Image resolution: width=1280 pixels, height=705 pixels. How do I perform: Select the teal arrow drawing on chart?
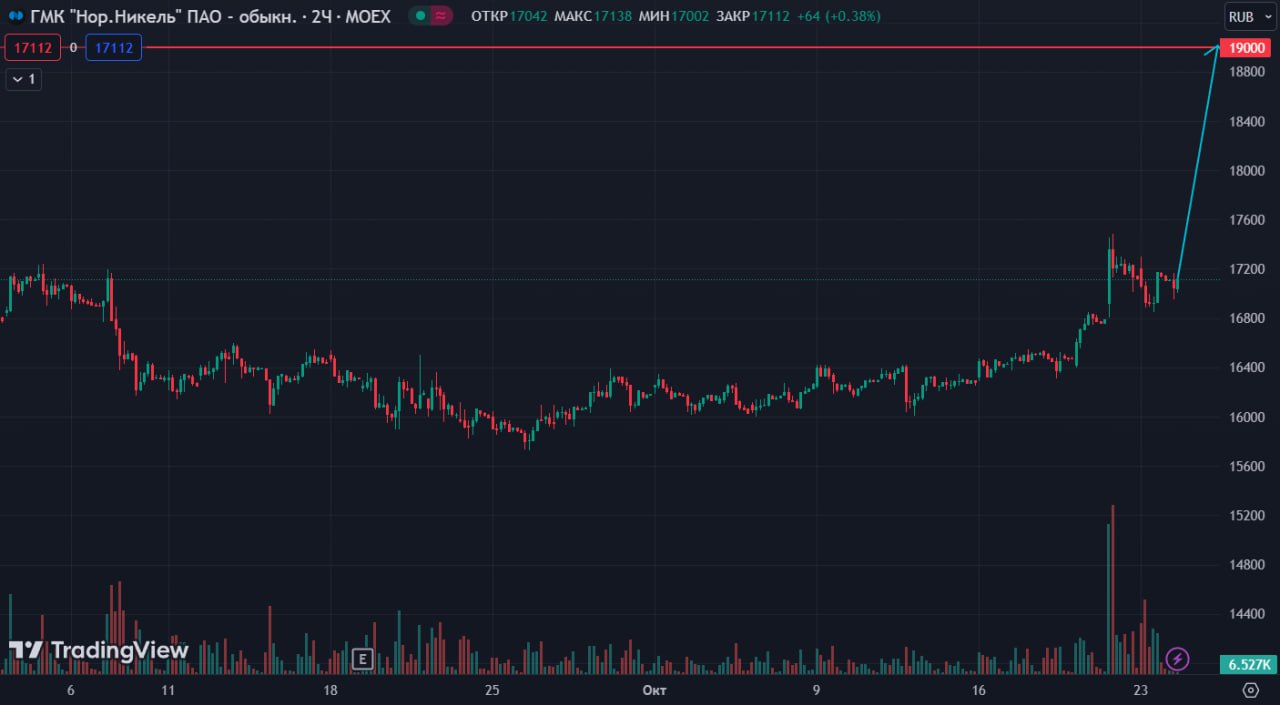tap(1197, 167)
